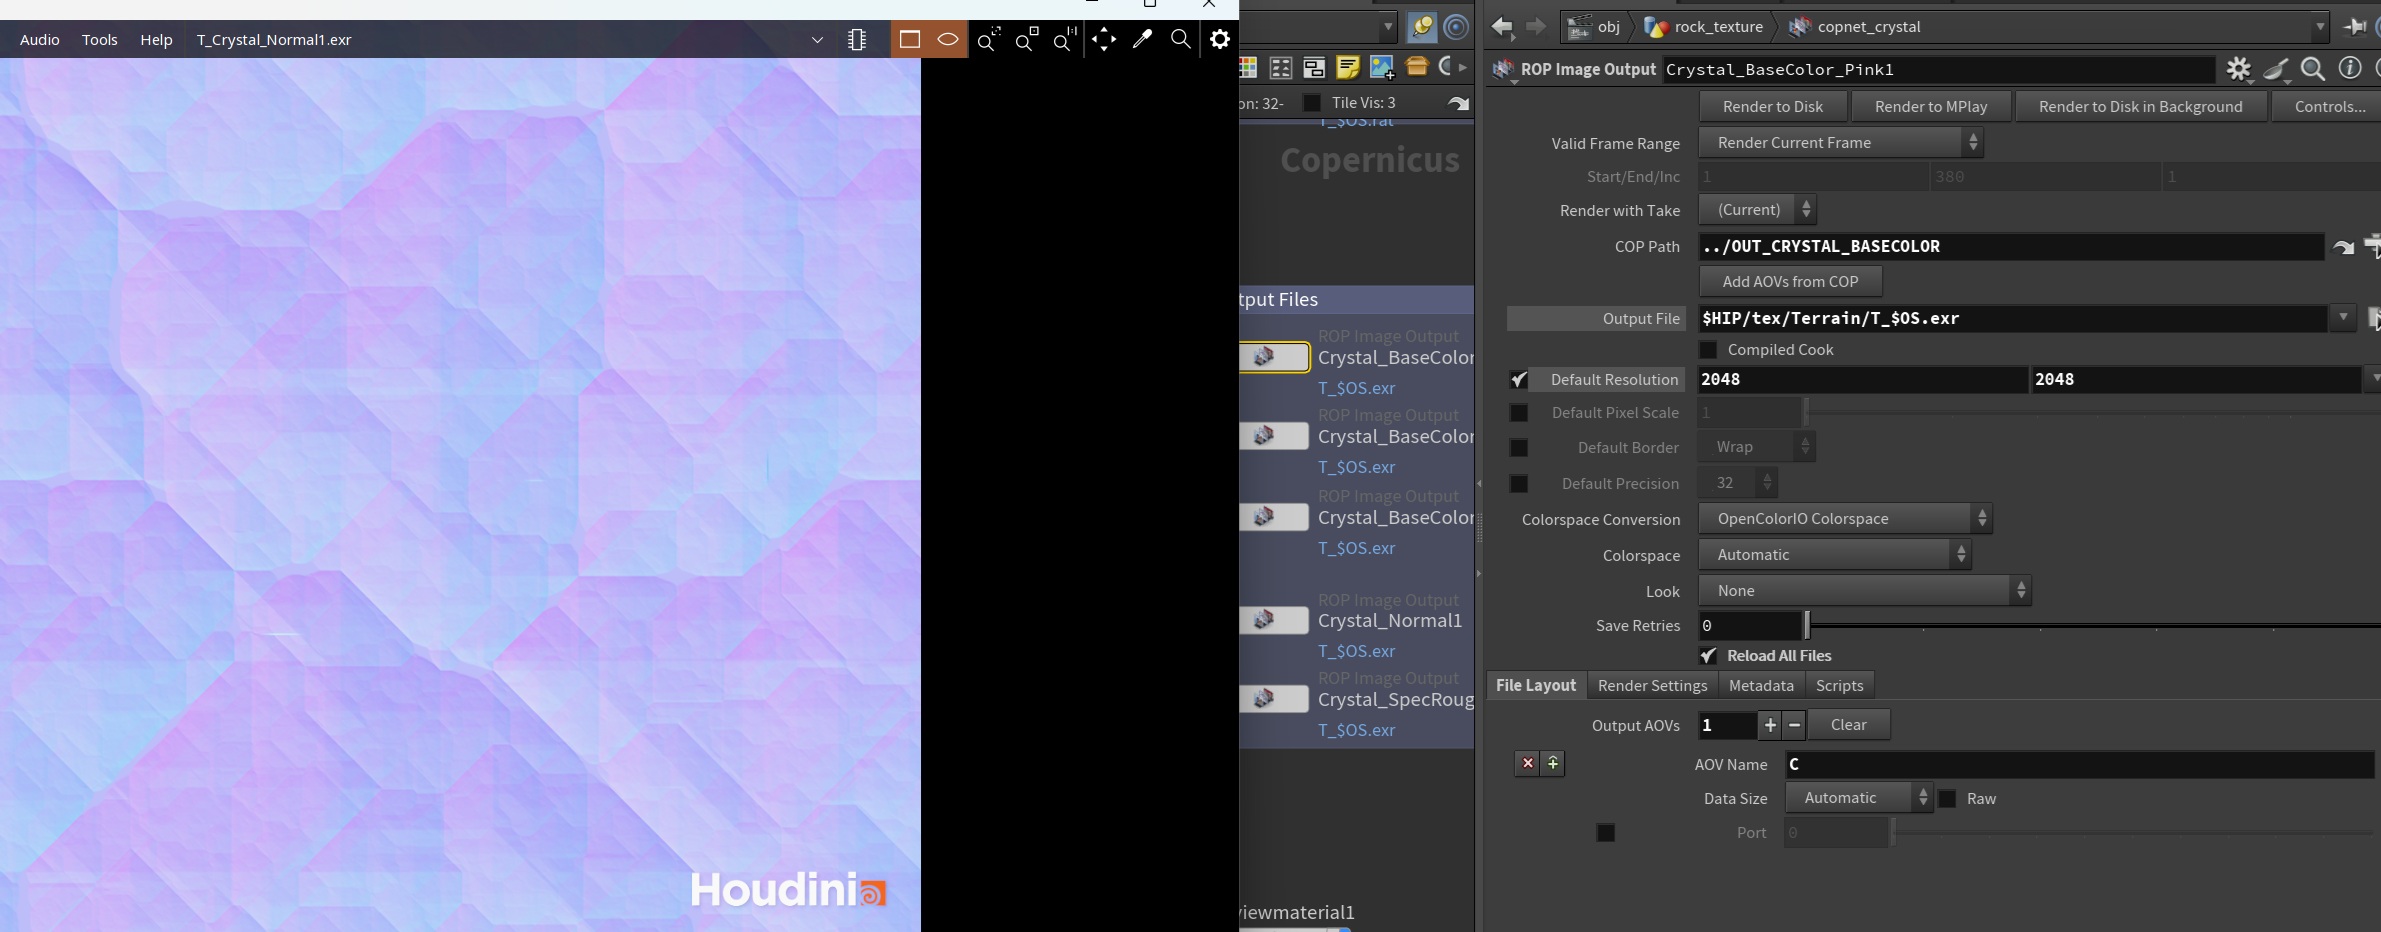Select the plain magnifier zoom tool in MPlay

[1180, 39]
